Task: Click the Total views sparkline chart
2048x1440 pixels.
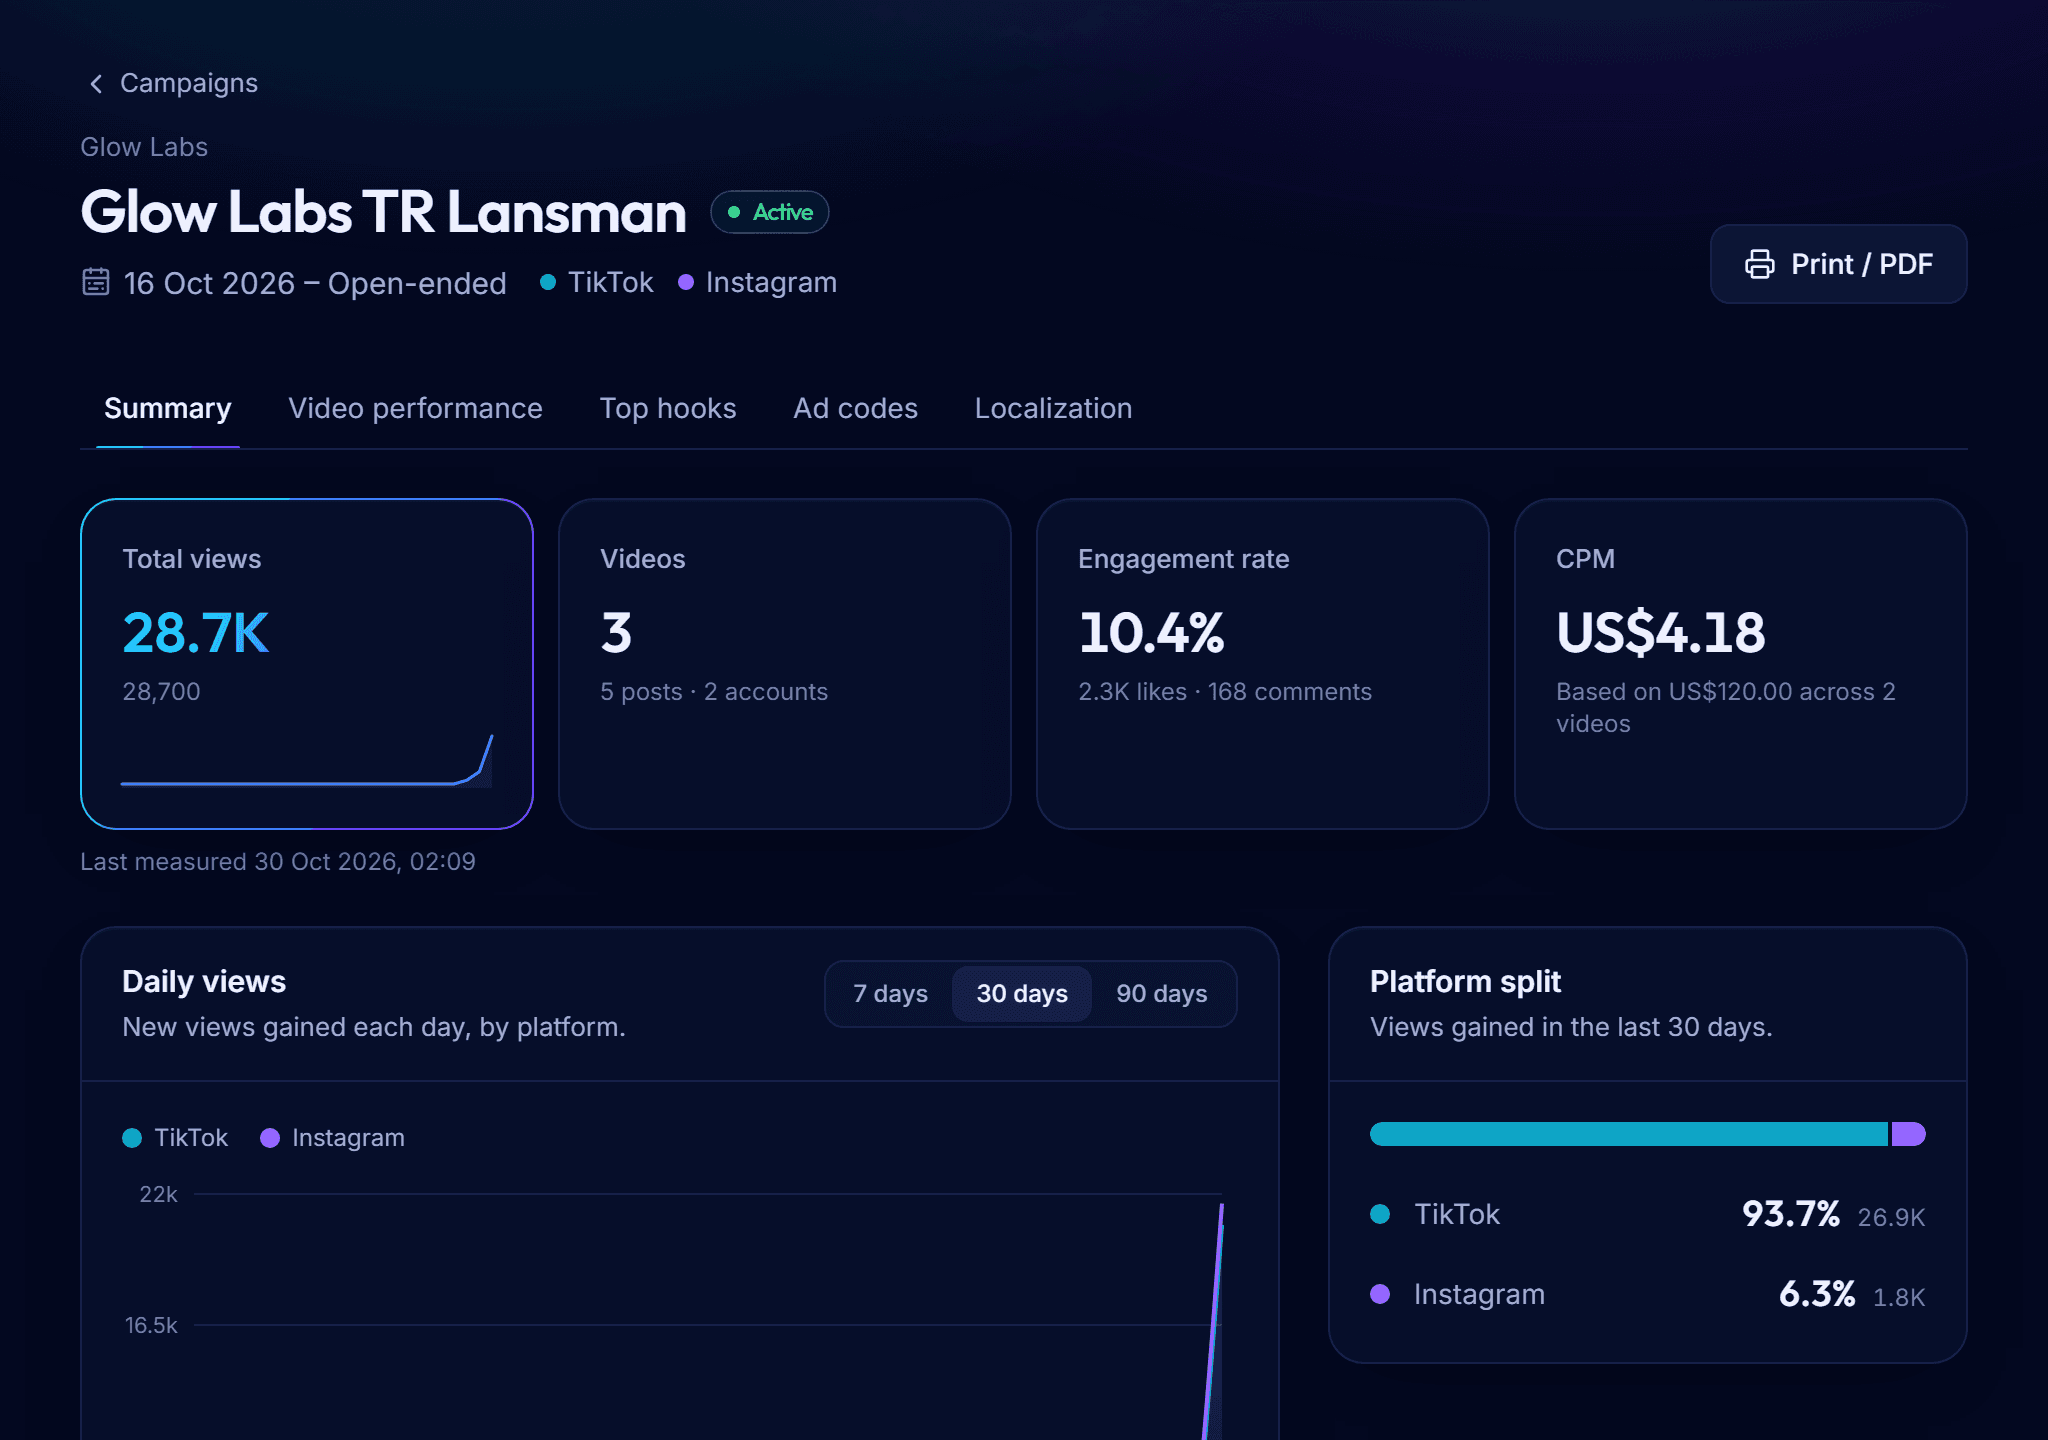Action: click(307, 761)
